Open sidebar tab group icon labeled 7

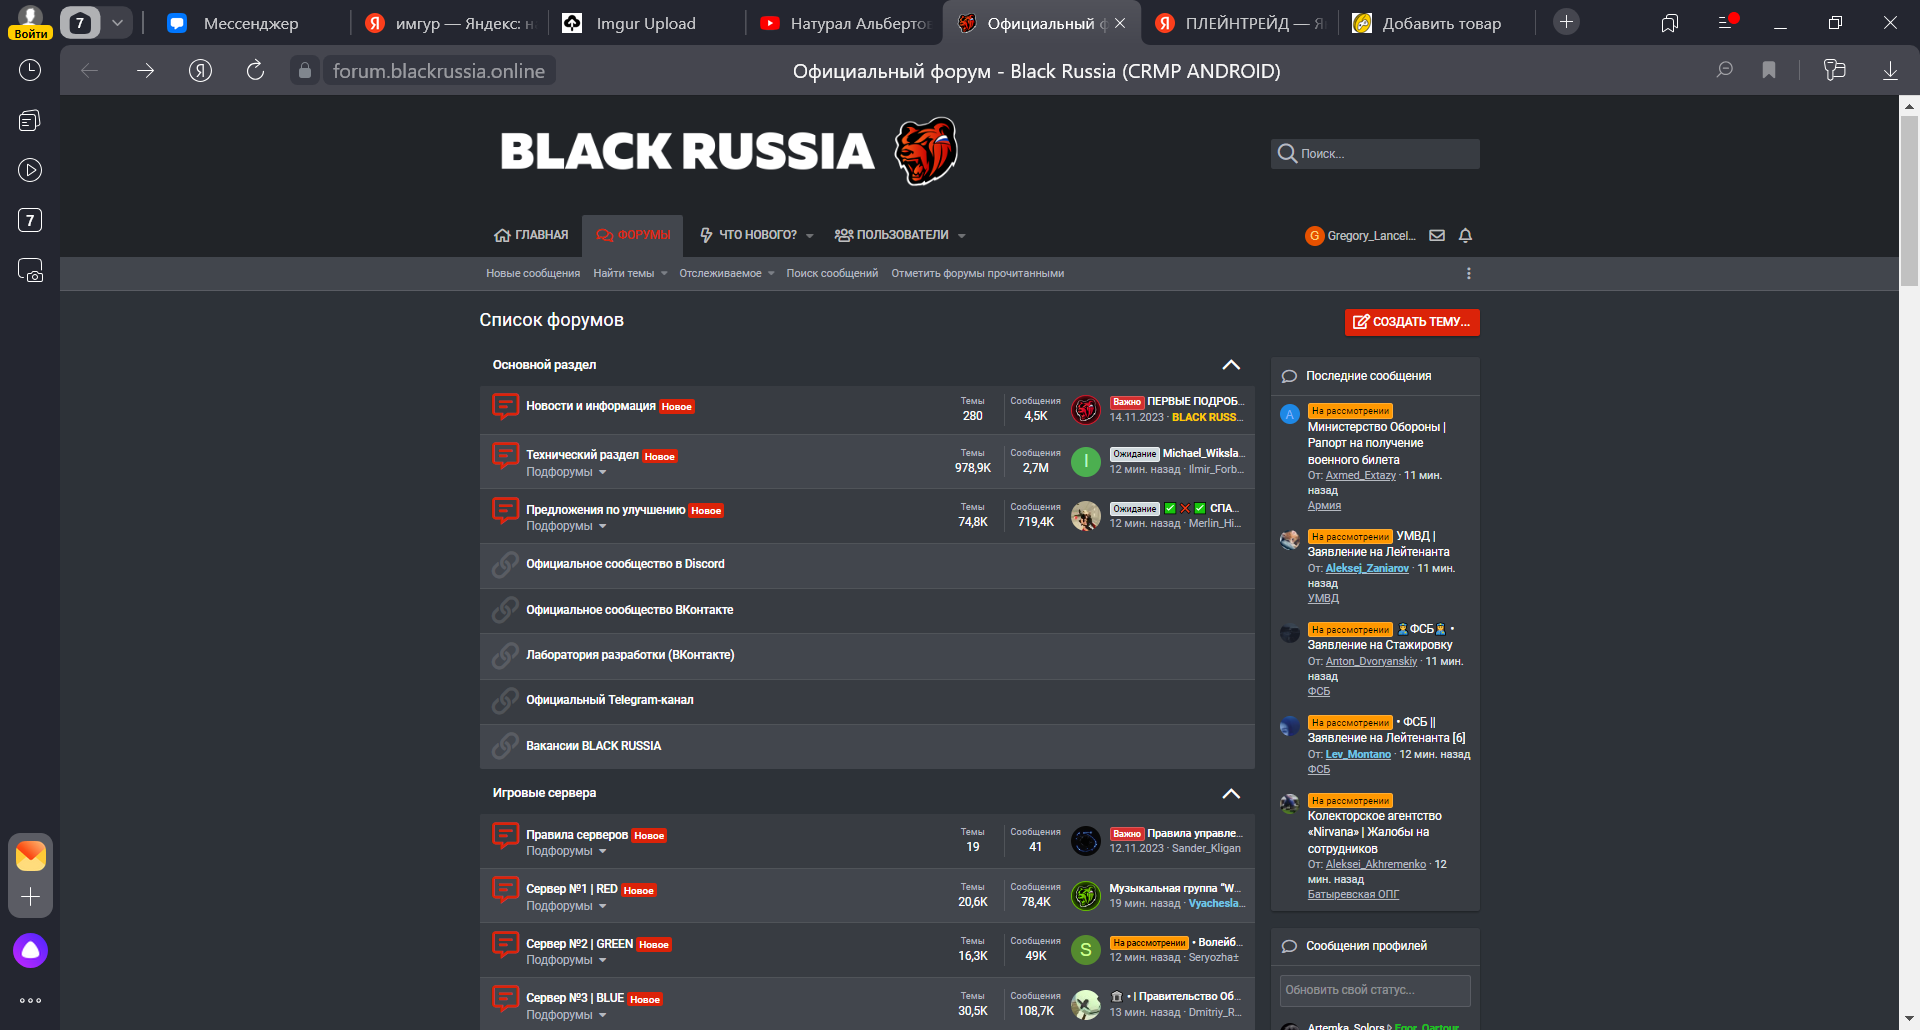[x=30, y=220]
